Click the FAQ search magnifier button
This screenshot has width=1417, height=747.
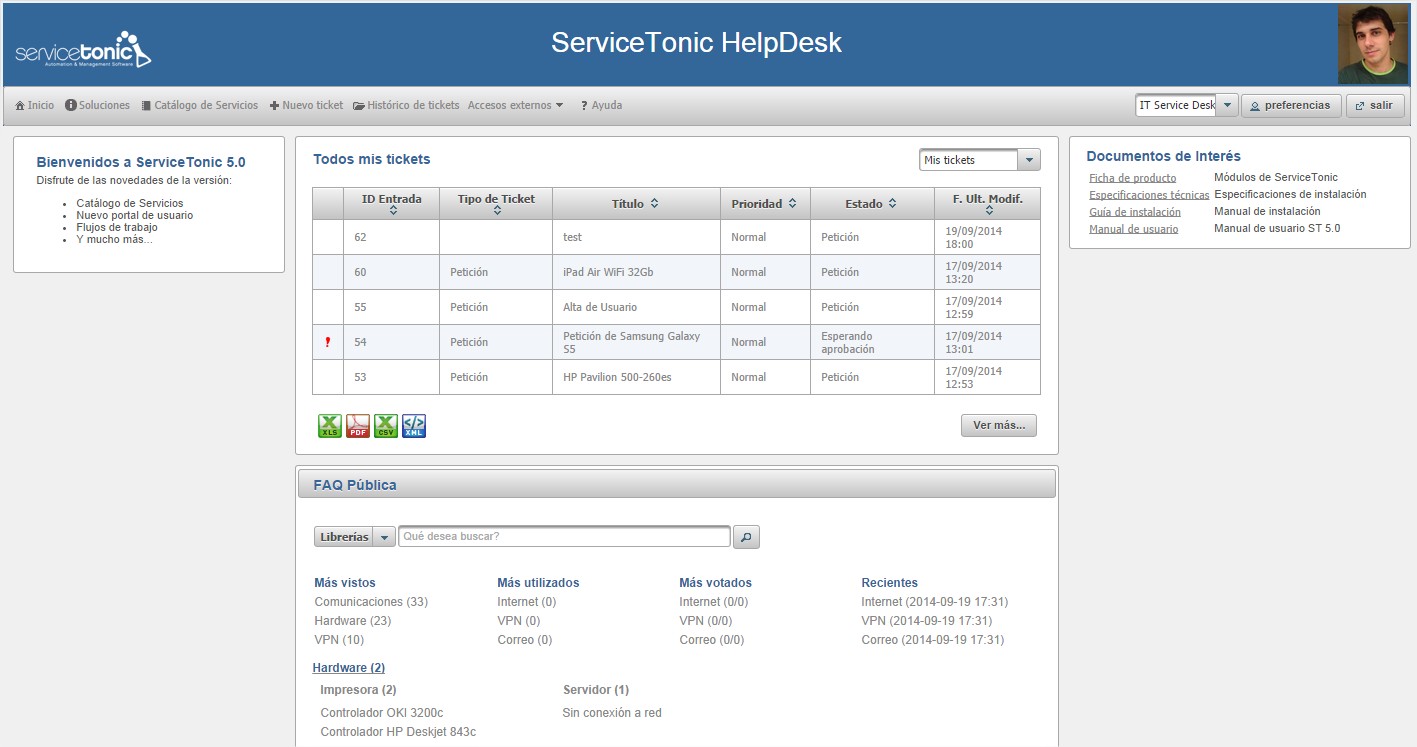point(746,537)
